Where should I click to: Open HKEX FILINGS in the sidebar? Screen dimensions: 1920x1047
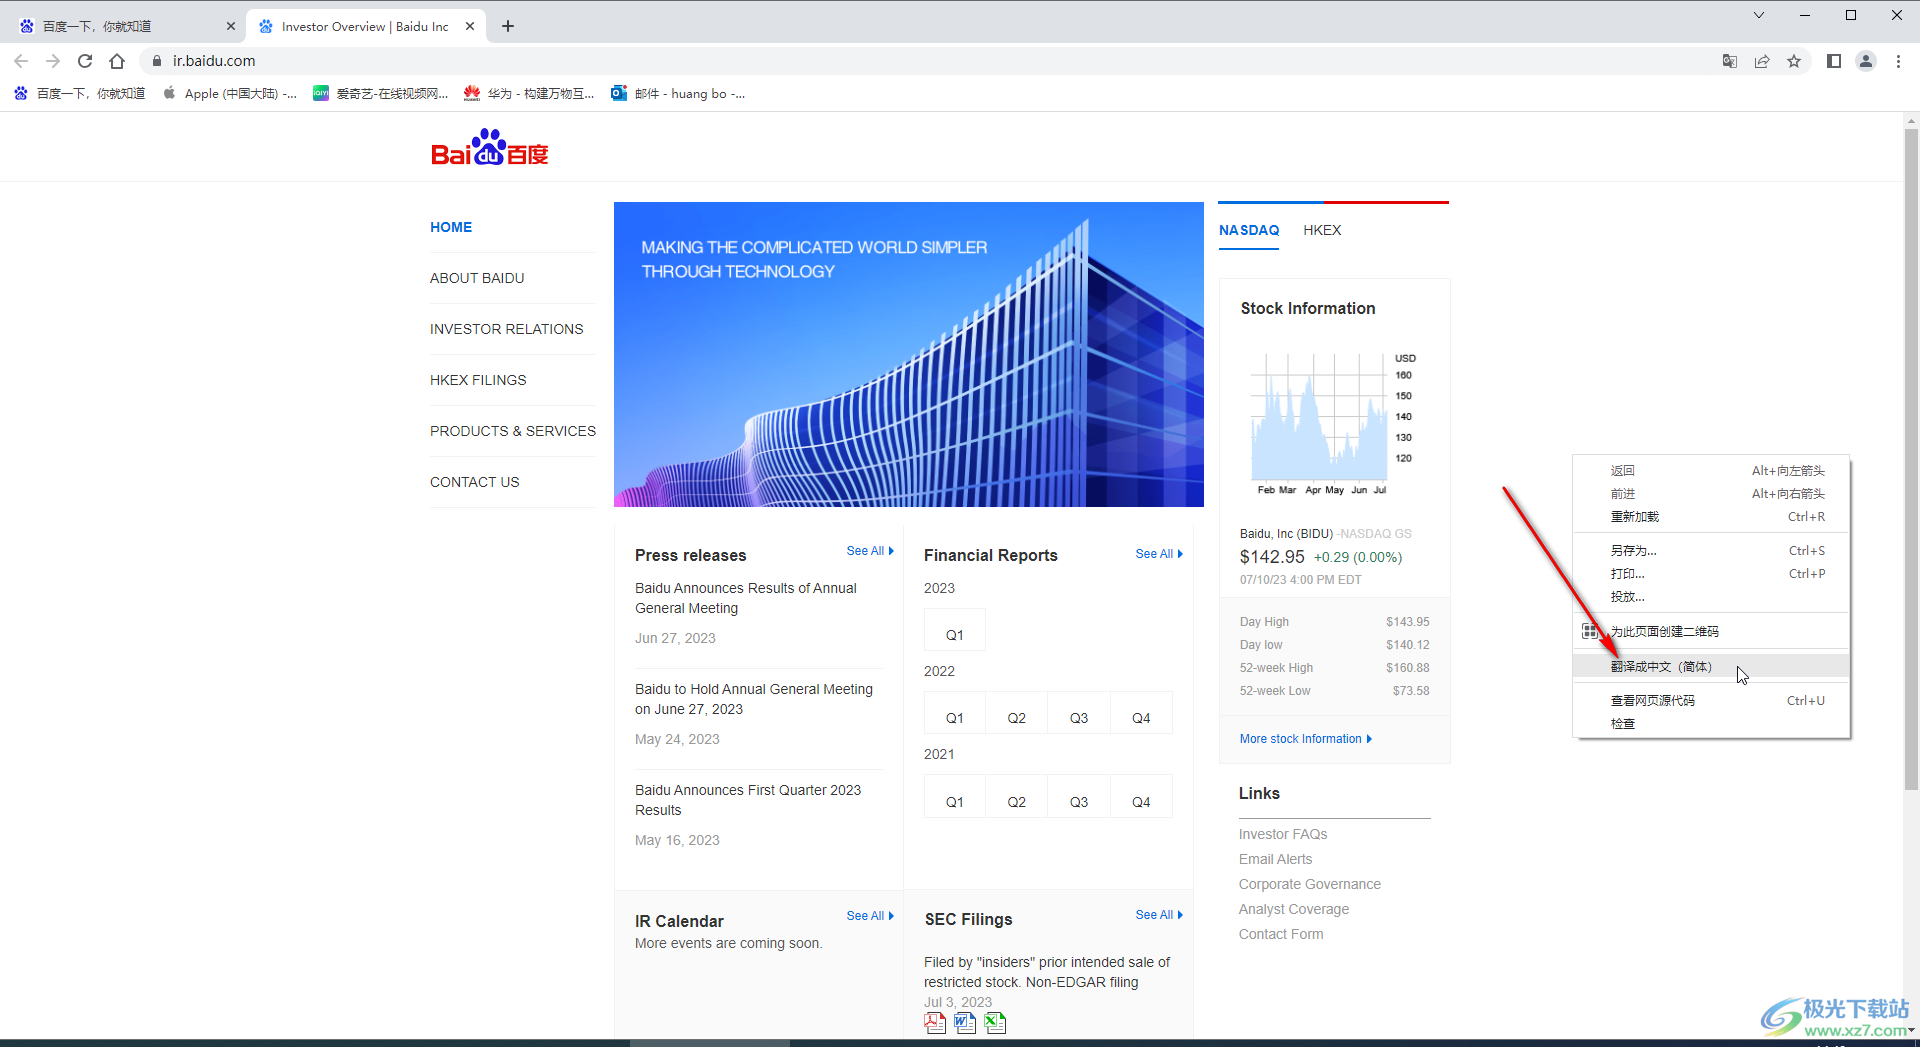point(478,380)
